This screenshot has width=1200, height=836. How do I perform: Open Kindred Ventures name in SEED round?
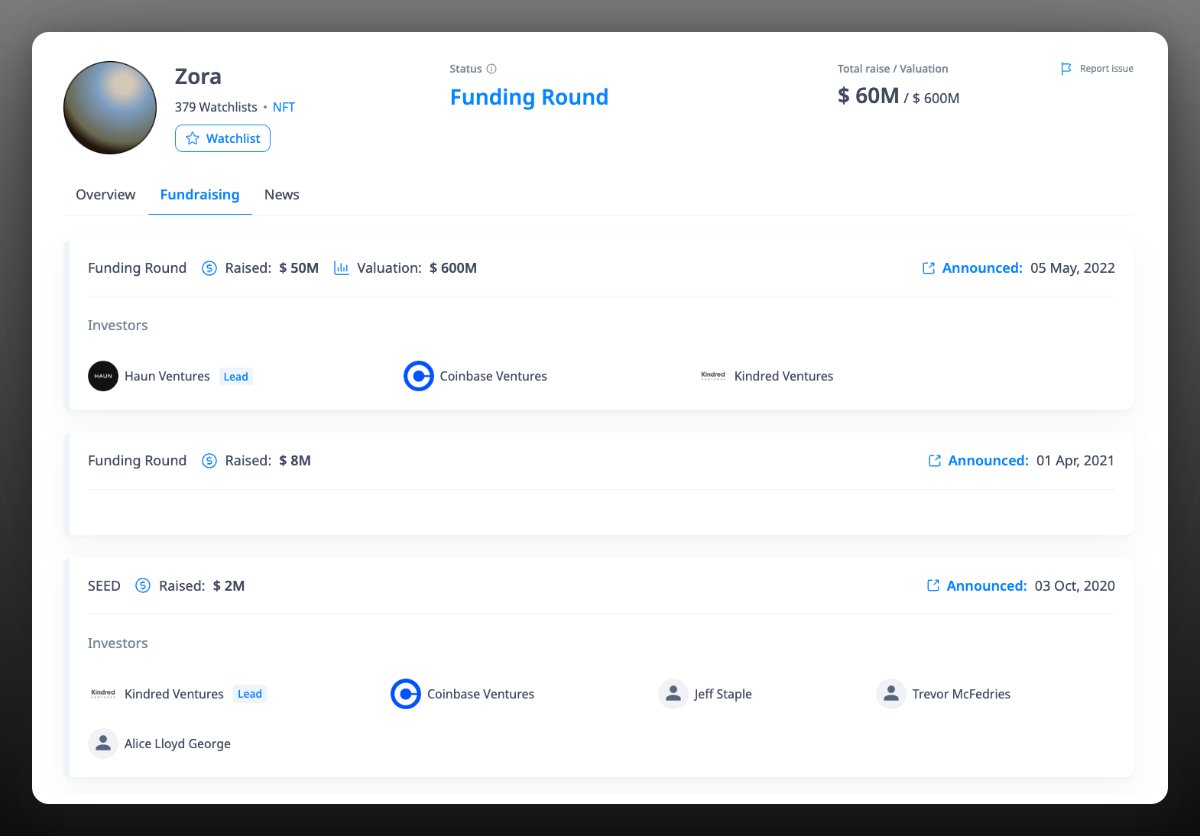174,694
